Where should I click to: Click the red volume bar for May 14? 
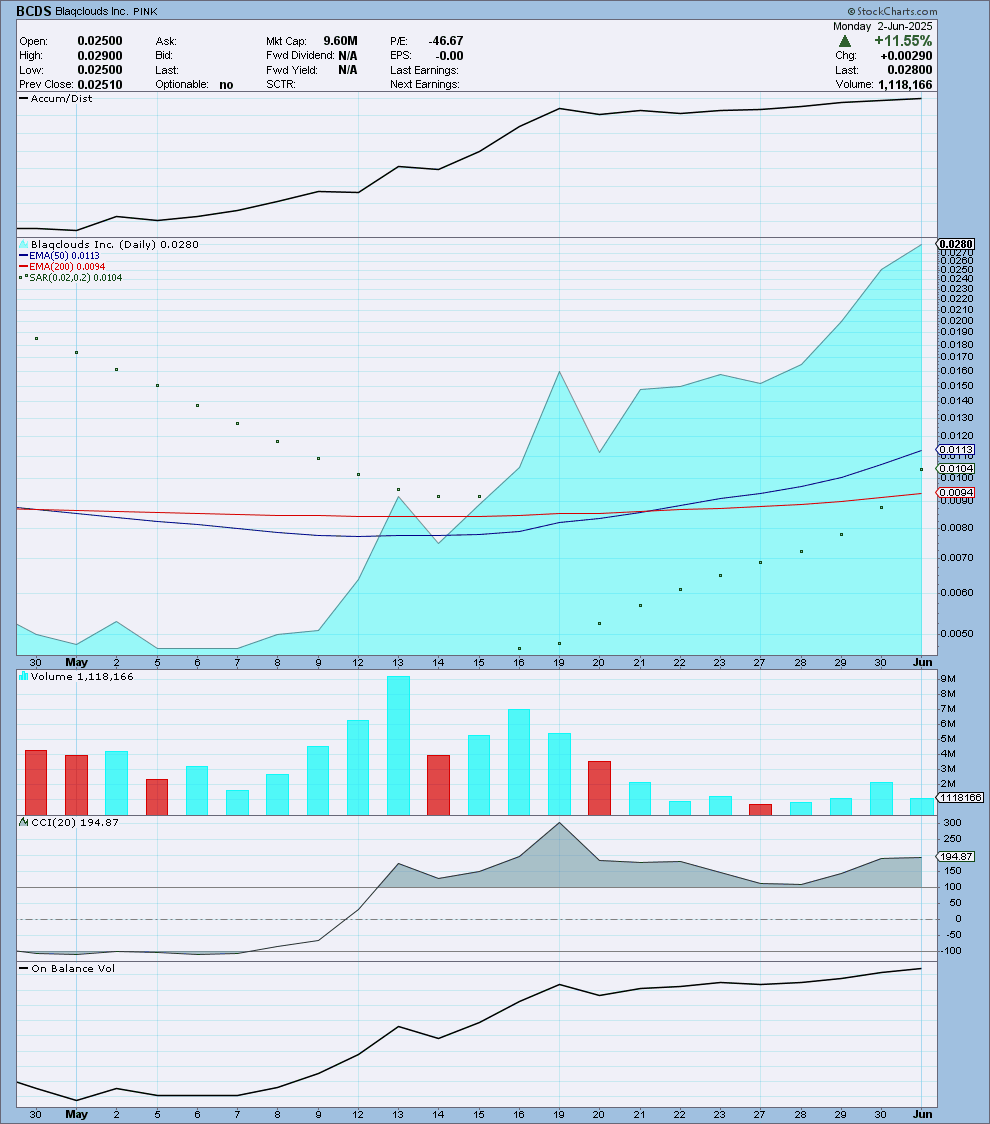[439, 785]
